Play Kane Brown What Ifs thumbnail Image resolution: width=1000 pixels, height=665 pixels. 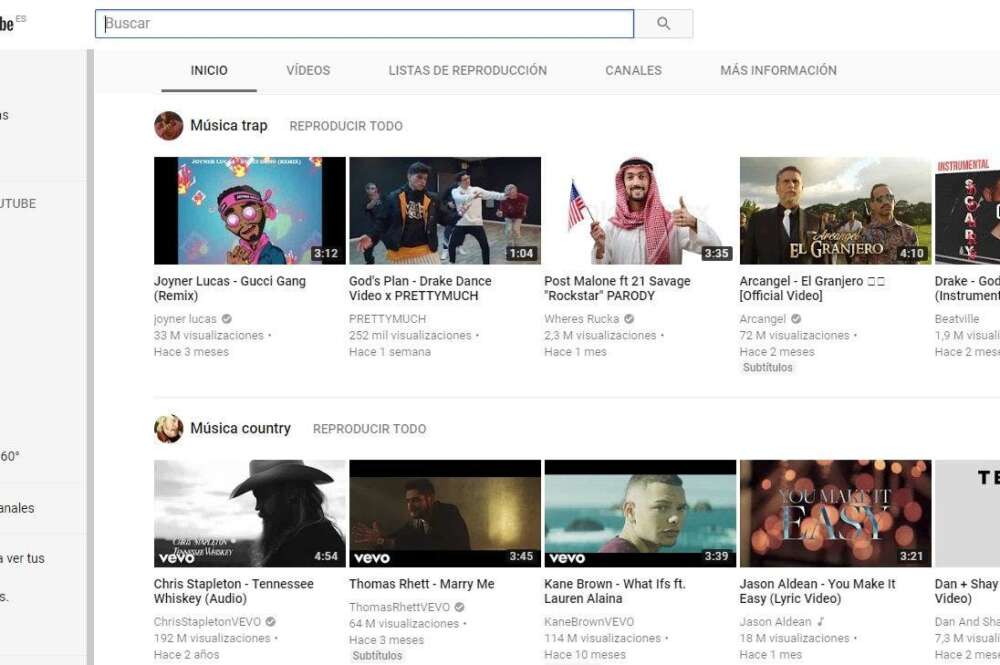[640, 513]
